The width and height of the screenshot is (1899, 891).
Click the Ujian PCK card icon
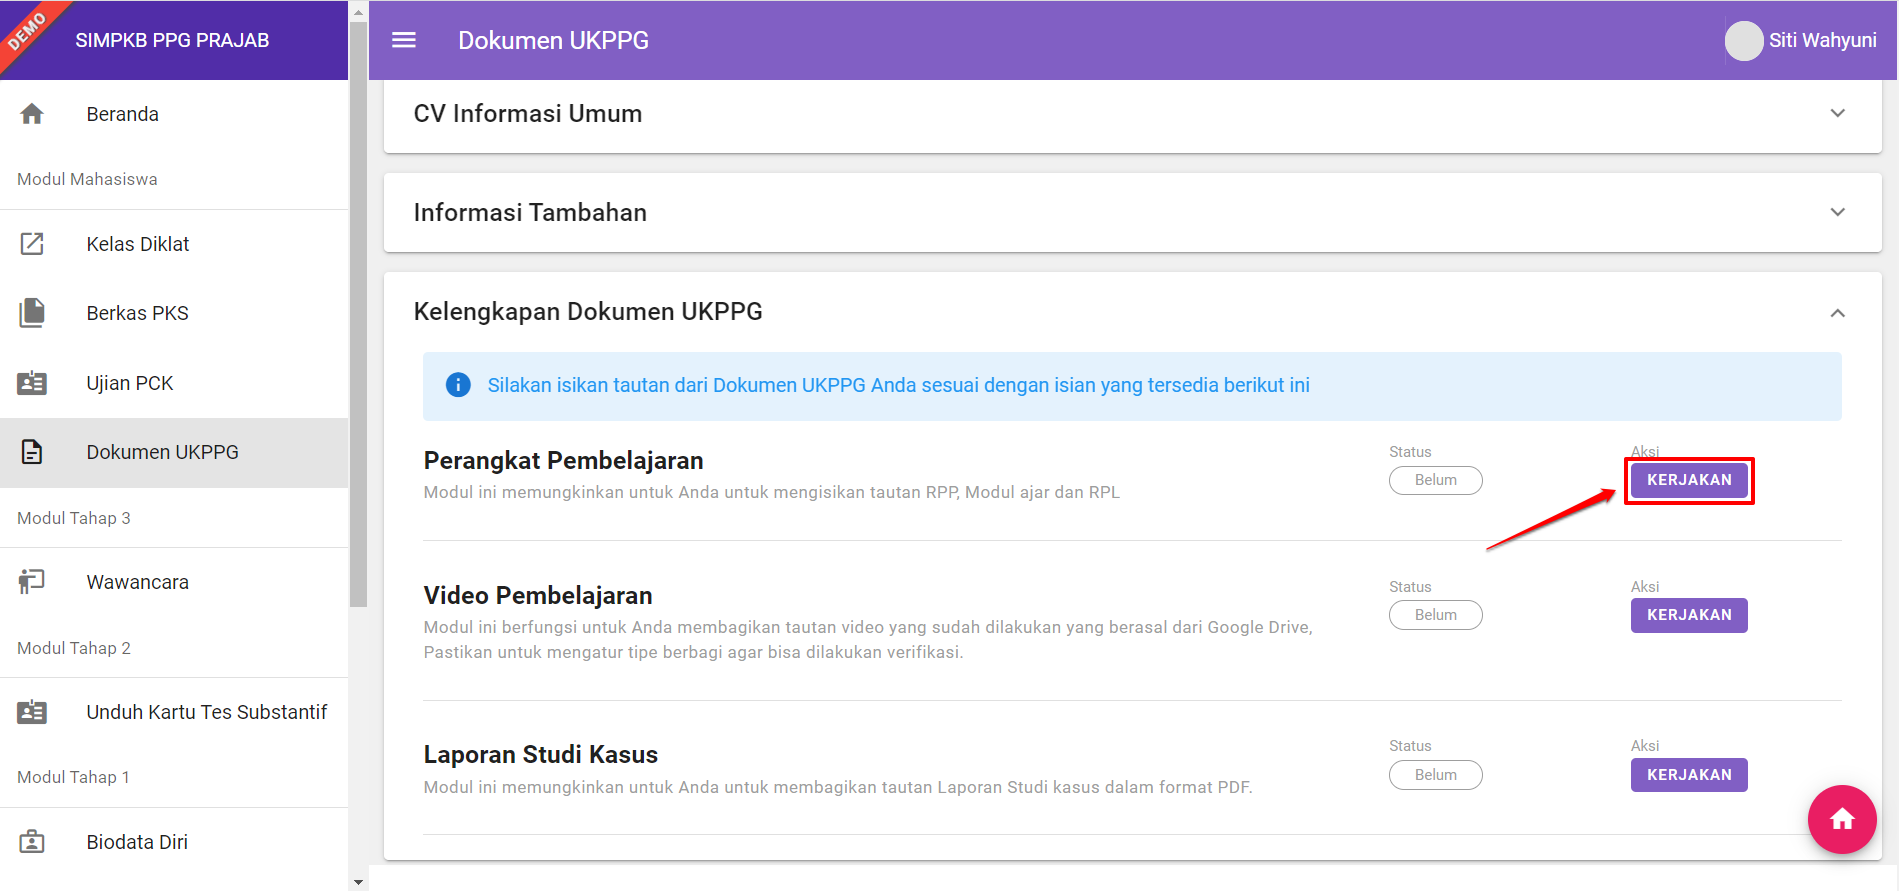coord(32,383)
